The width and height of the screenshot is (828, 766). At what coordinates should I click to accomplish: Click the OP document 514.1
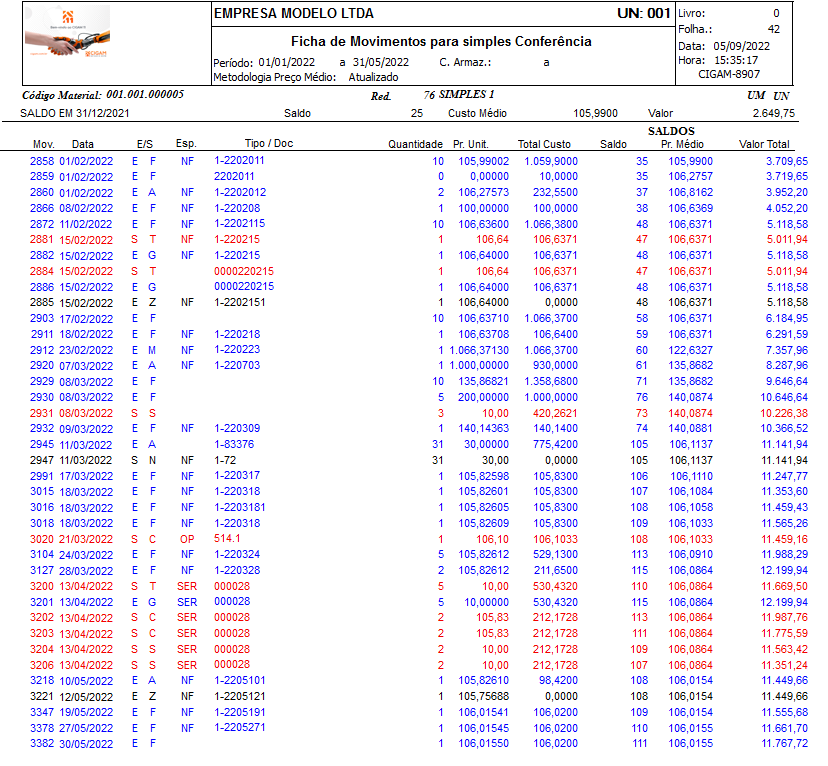[227, 538]
